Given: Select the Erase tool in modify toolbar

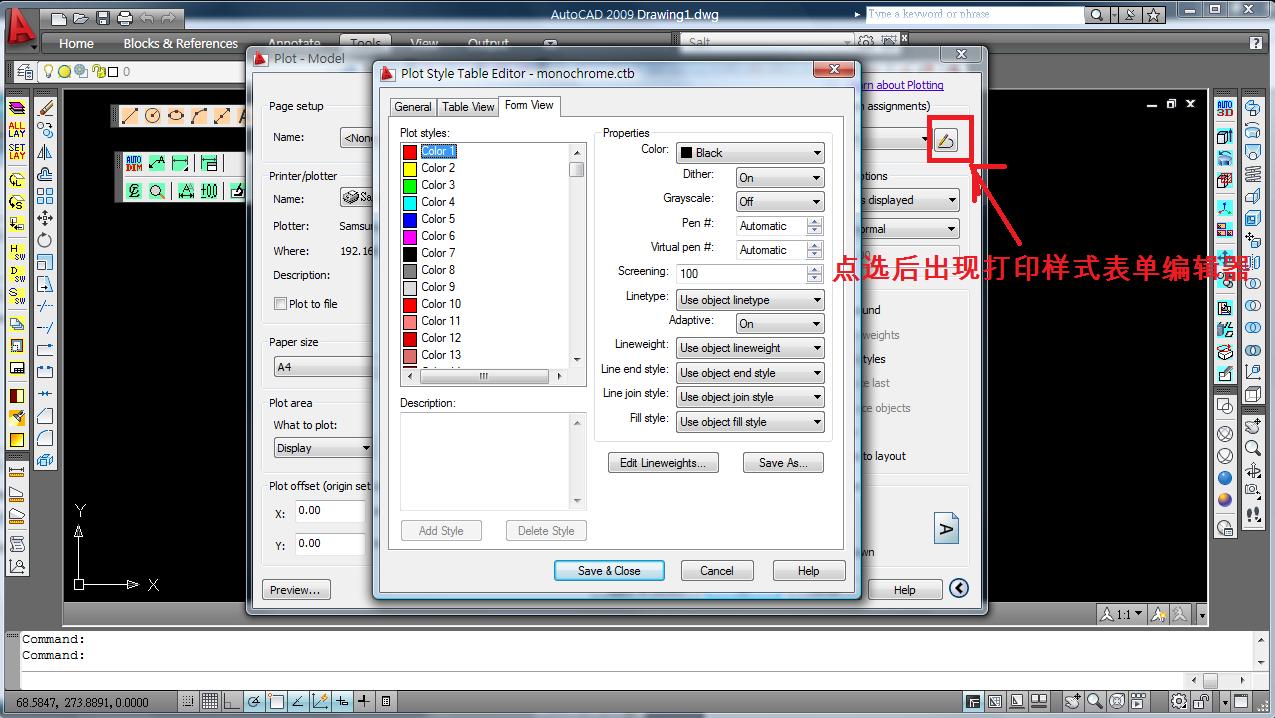Looking at the screenshot, I should [45, 107].
